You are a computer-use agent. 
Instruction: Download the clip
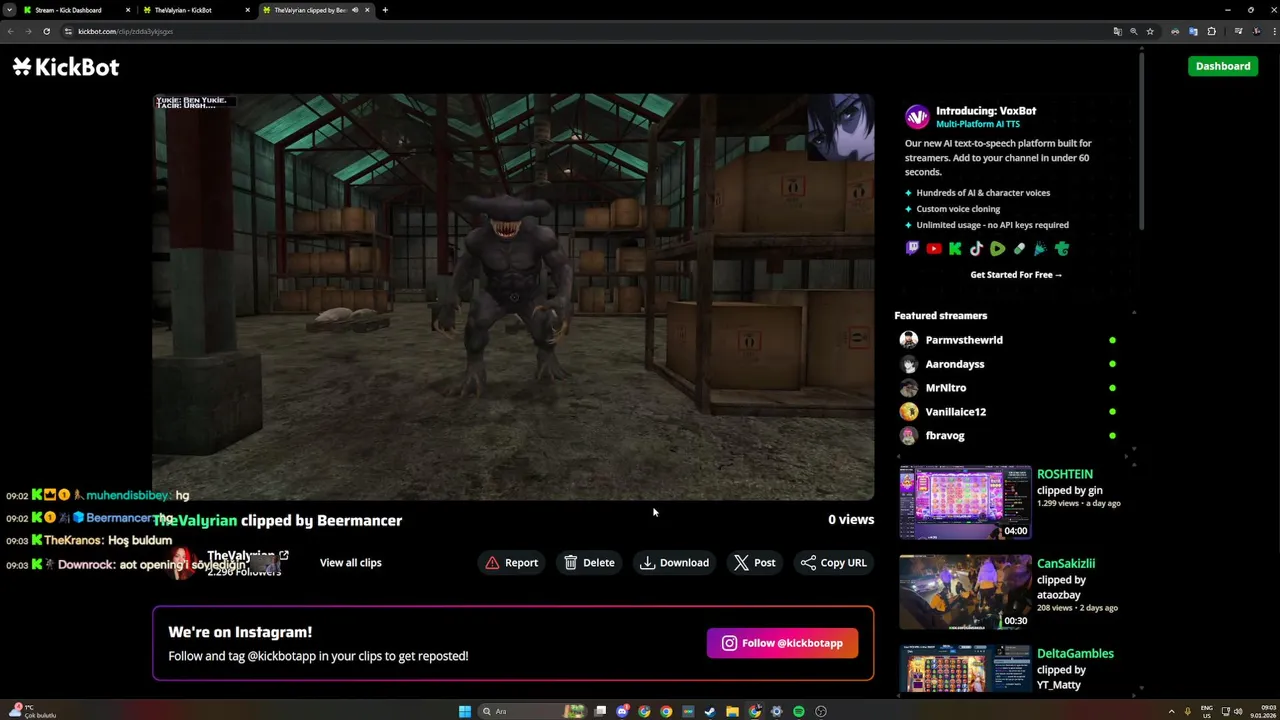(x=675, y=563)
